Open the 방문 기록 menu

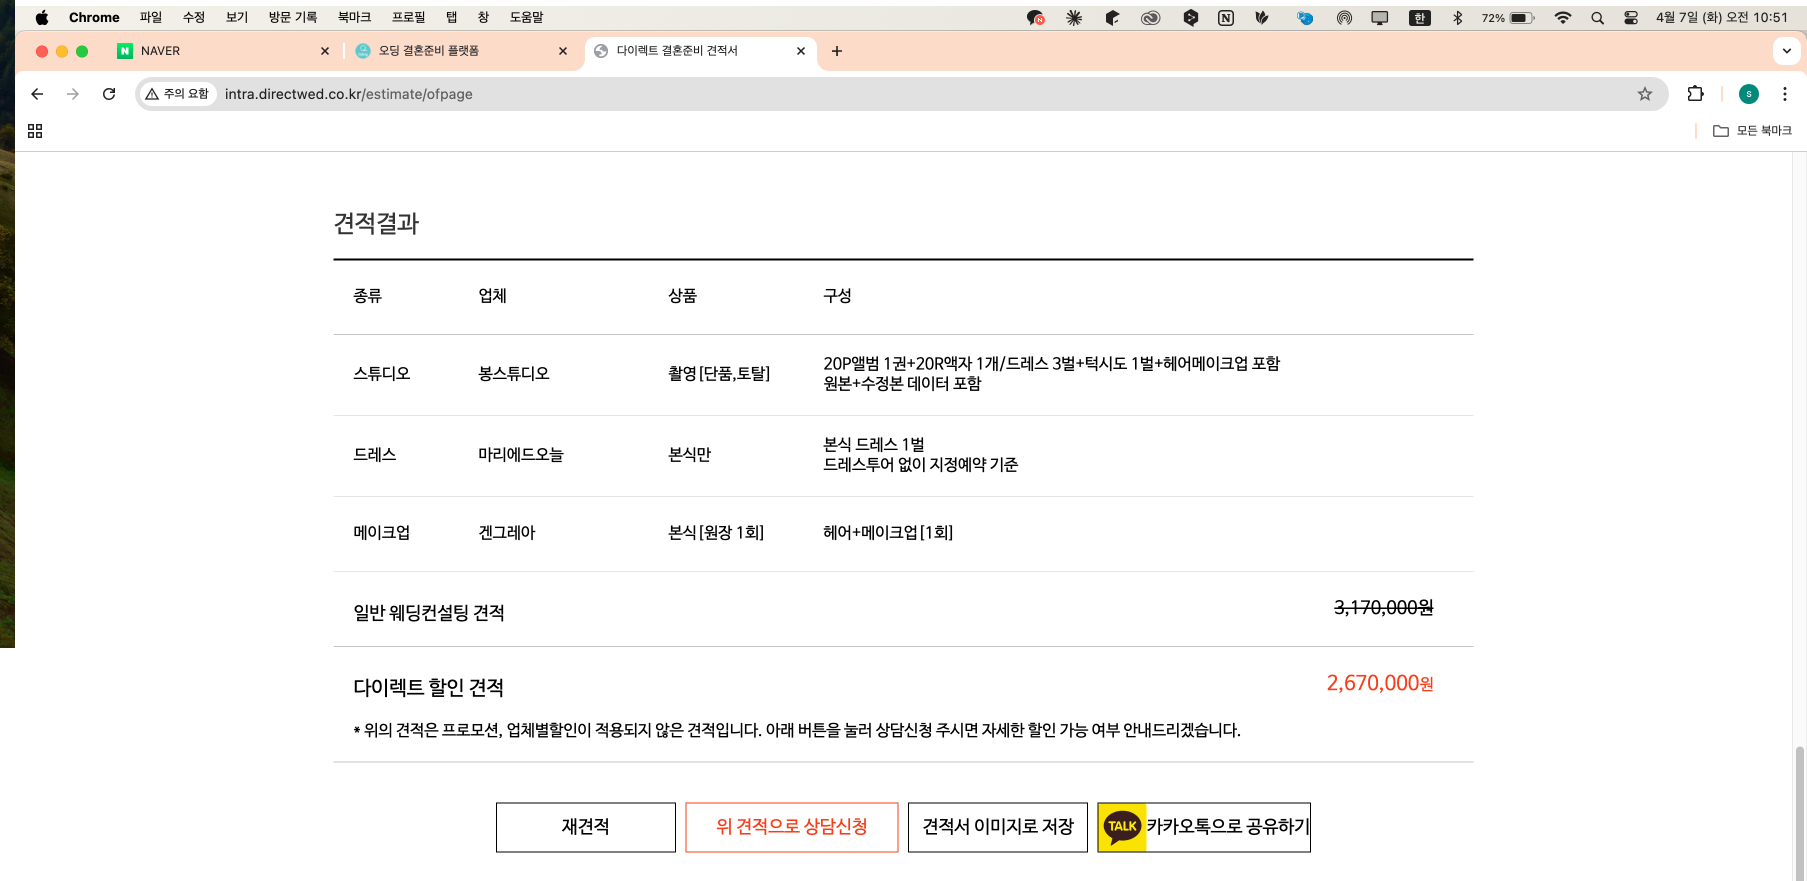tap(293, 17)
